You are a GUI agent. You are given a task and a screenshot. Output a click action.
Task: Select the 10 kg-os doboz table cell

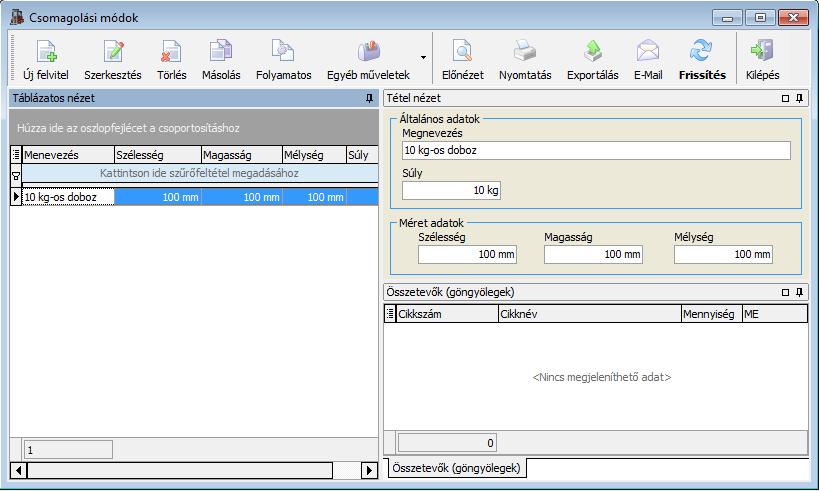coord(68,197)
